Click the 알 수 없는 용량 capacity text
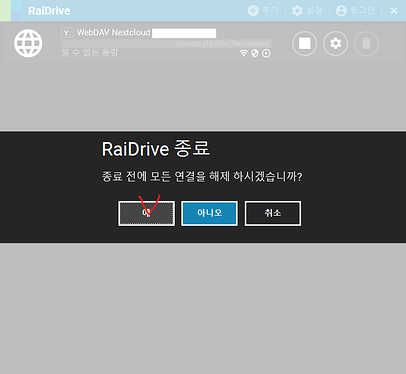Screen dimensions: 406x374 90,52
